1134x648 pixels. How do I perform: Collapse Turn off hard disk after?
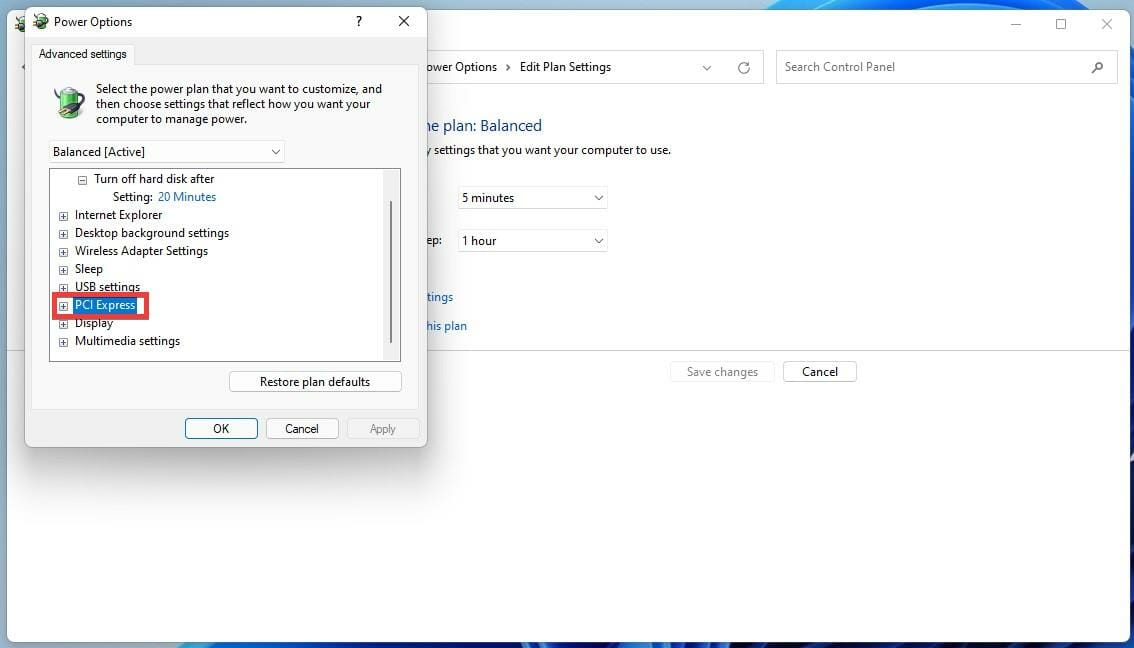click(82, 178)
